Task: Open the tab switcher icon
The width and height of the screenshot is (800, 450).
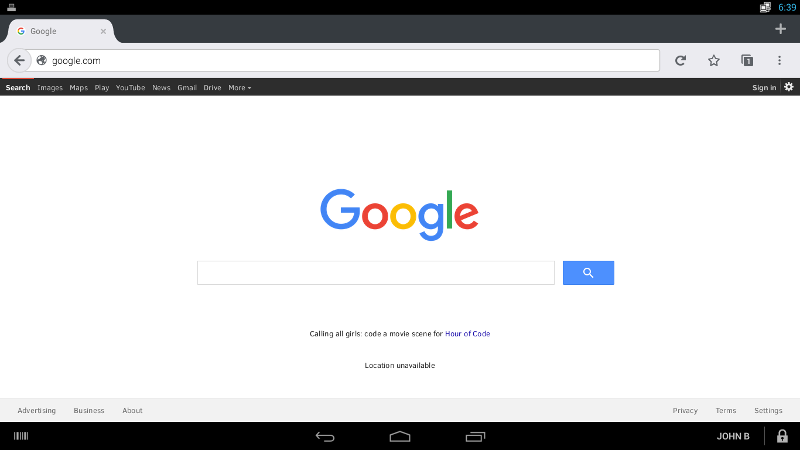Action: pyautogui.click(x=747, y=61)
